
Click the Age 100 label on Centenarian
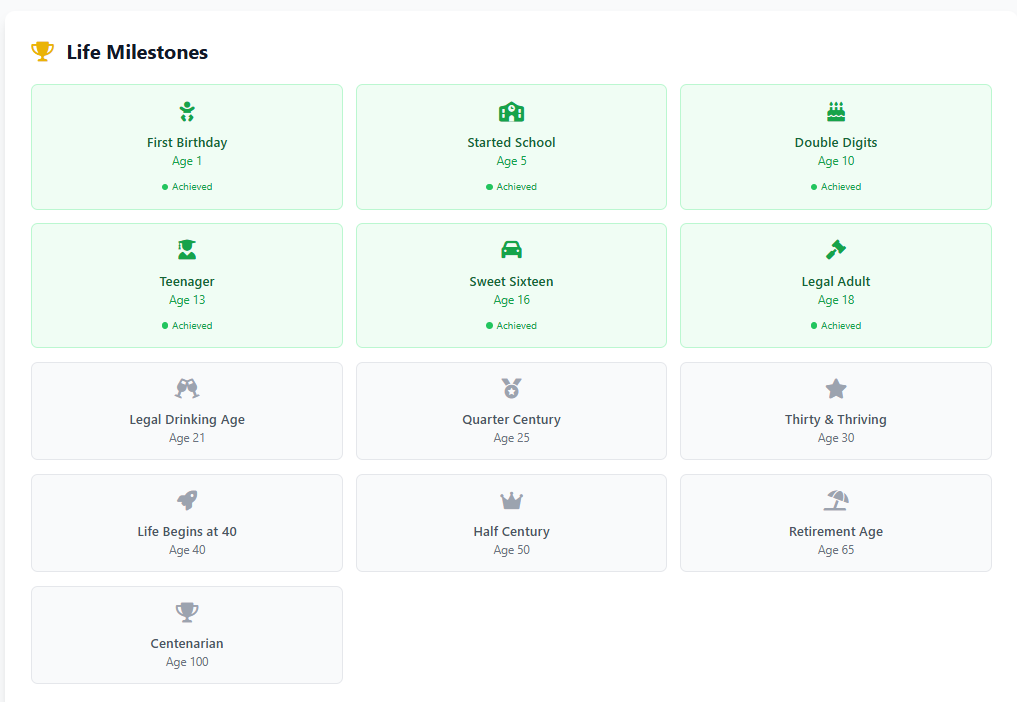click(x=187, y=662)
